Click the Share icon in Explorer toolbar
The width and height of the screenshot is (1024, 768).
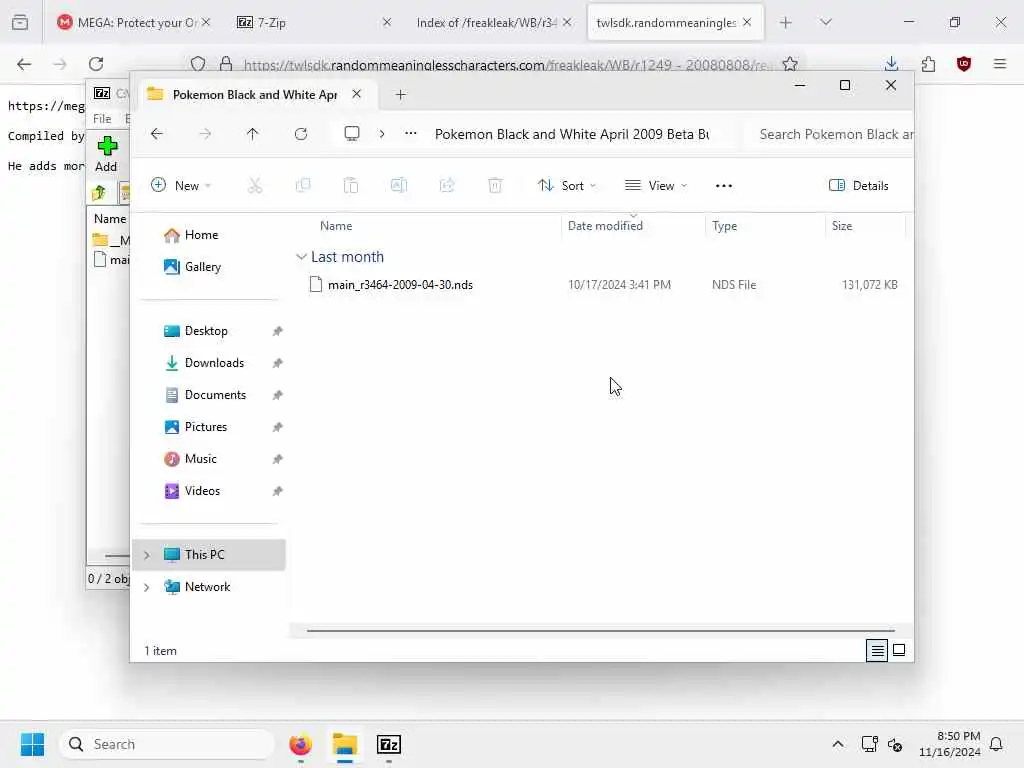447,185
